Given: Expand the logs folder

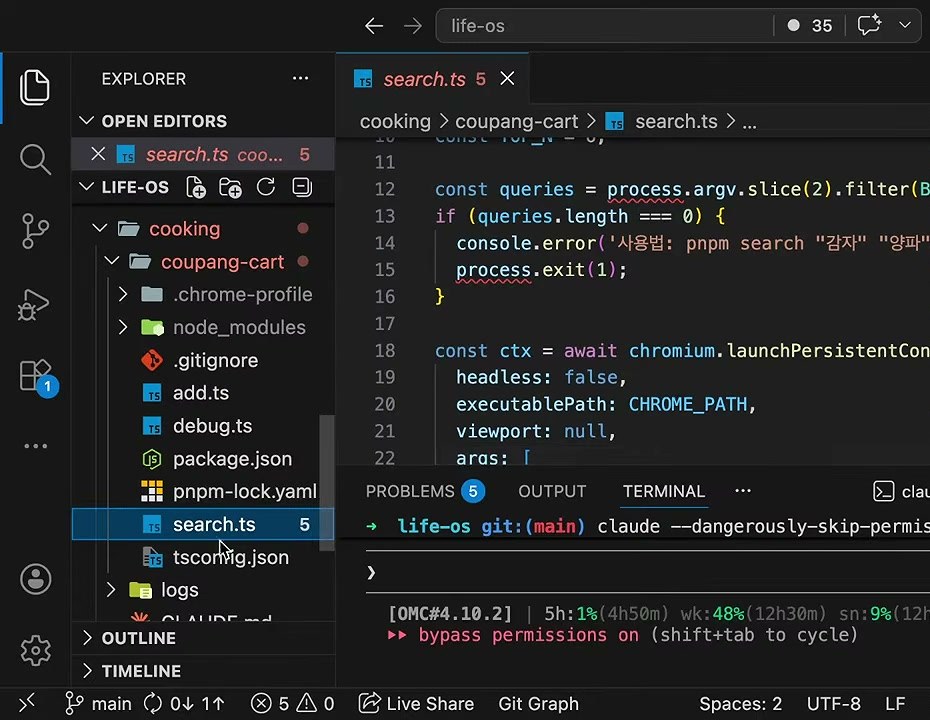Looking at the screenshot, I should (111, 590).
